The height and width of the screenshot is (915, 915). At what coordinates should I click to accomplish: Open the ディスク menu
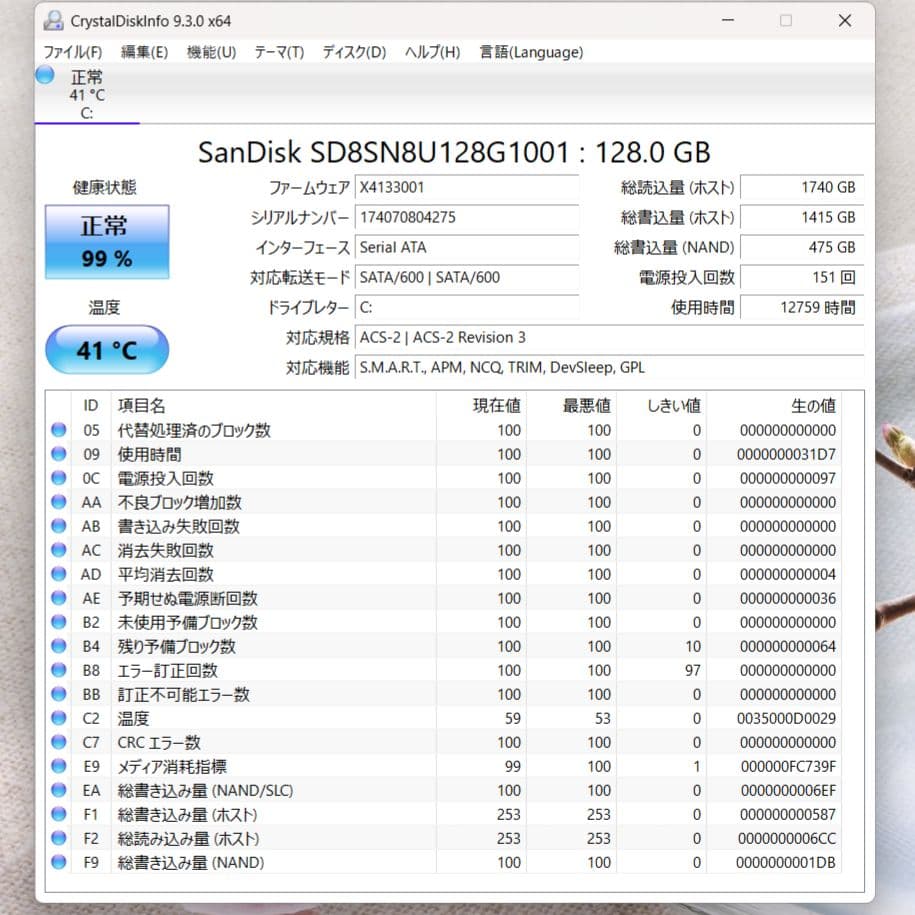click(x=352, y=52)
